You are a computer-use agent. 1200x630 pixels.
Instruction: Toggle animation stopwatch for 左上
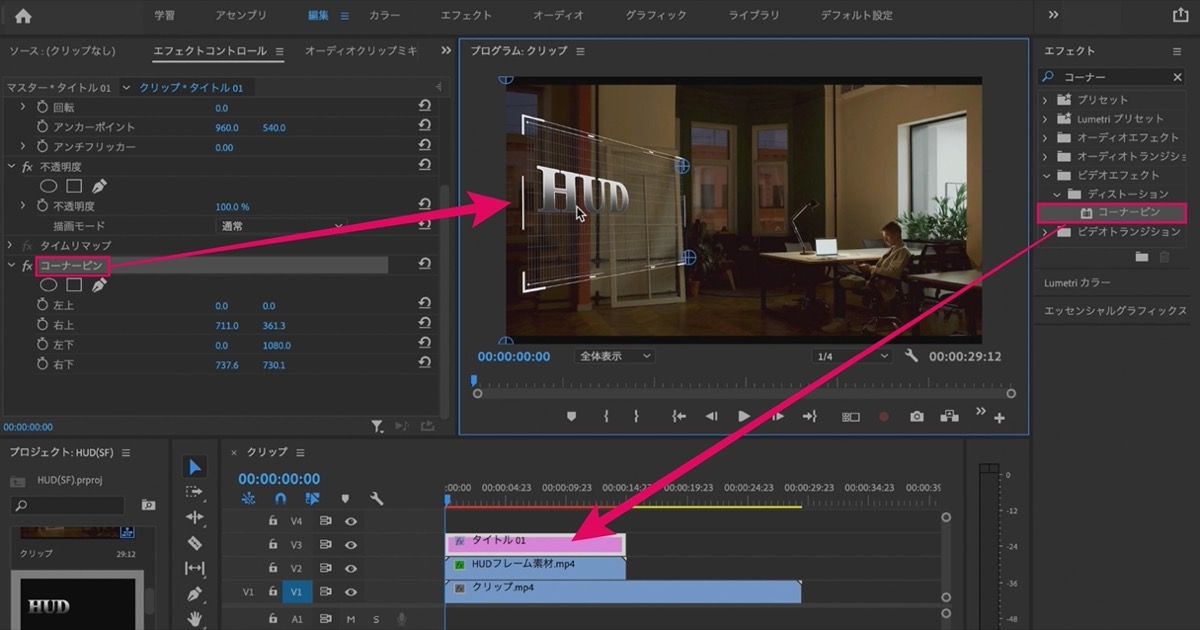pyautogui.click(x=42, y=306)
